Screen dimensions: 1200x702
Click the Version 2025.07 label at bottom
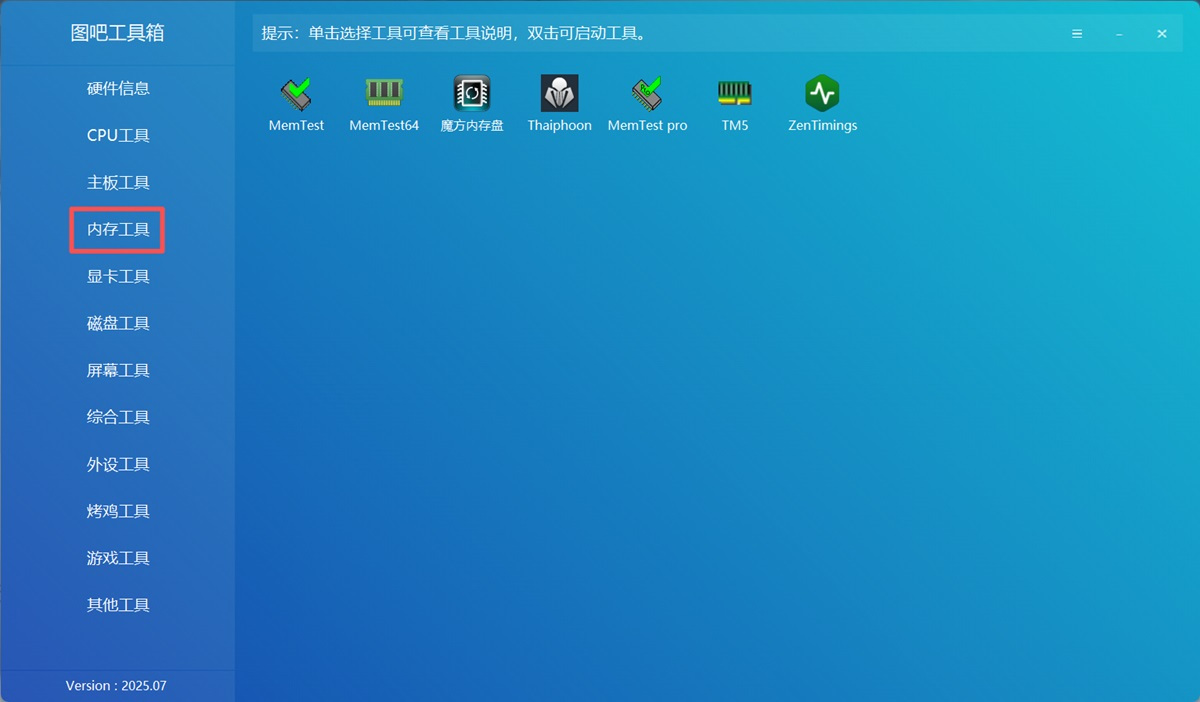click(x=117, y=685)
